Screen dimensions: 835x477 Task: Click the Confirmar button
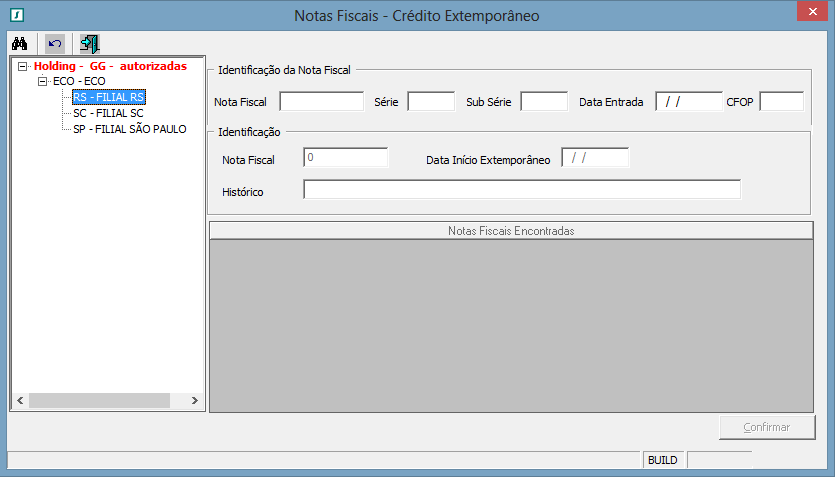pos(767,427)
